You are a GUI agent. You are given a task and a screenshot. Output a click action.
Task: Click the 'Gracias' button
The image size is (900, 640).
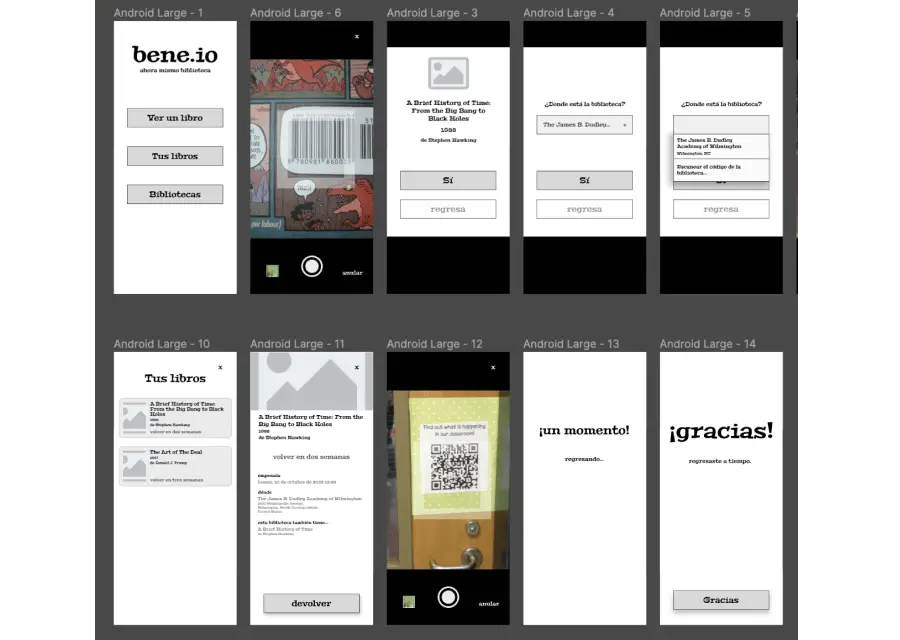click(721, 600)
